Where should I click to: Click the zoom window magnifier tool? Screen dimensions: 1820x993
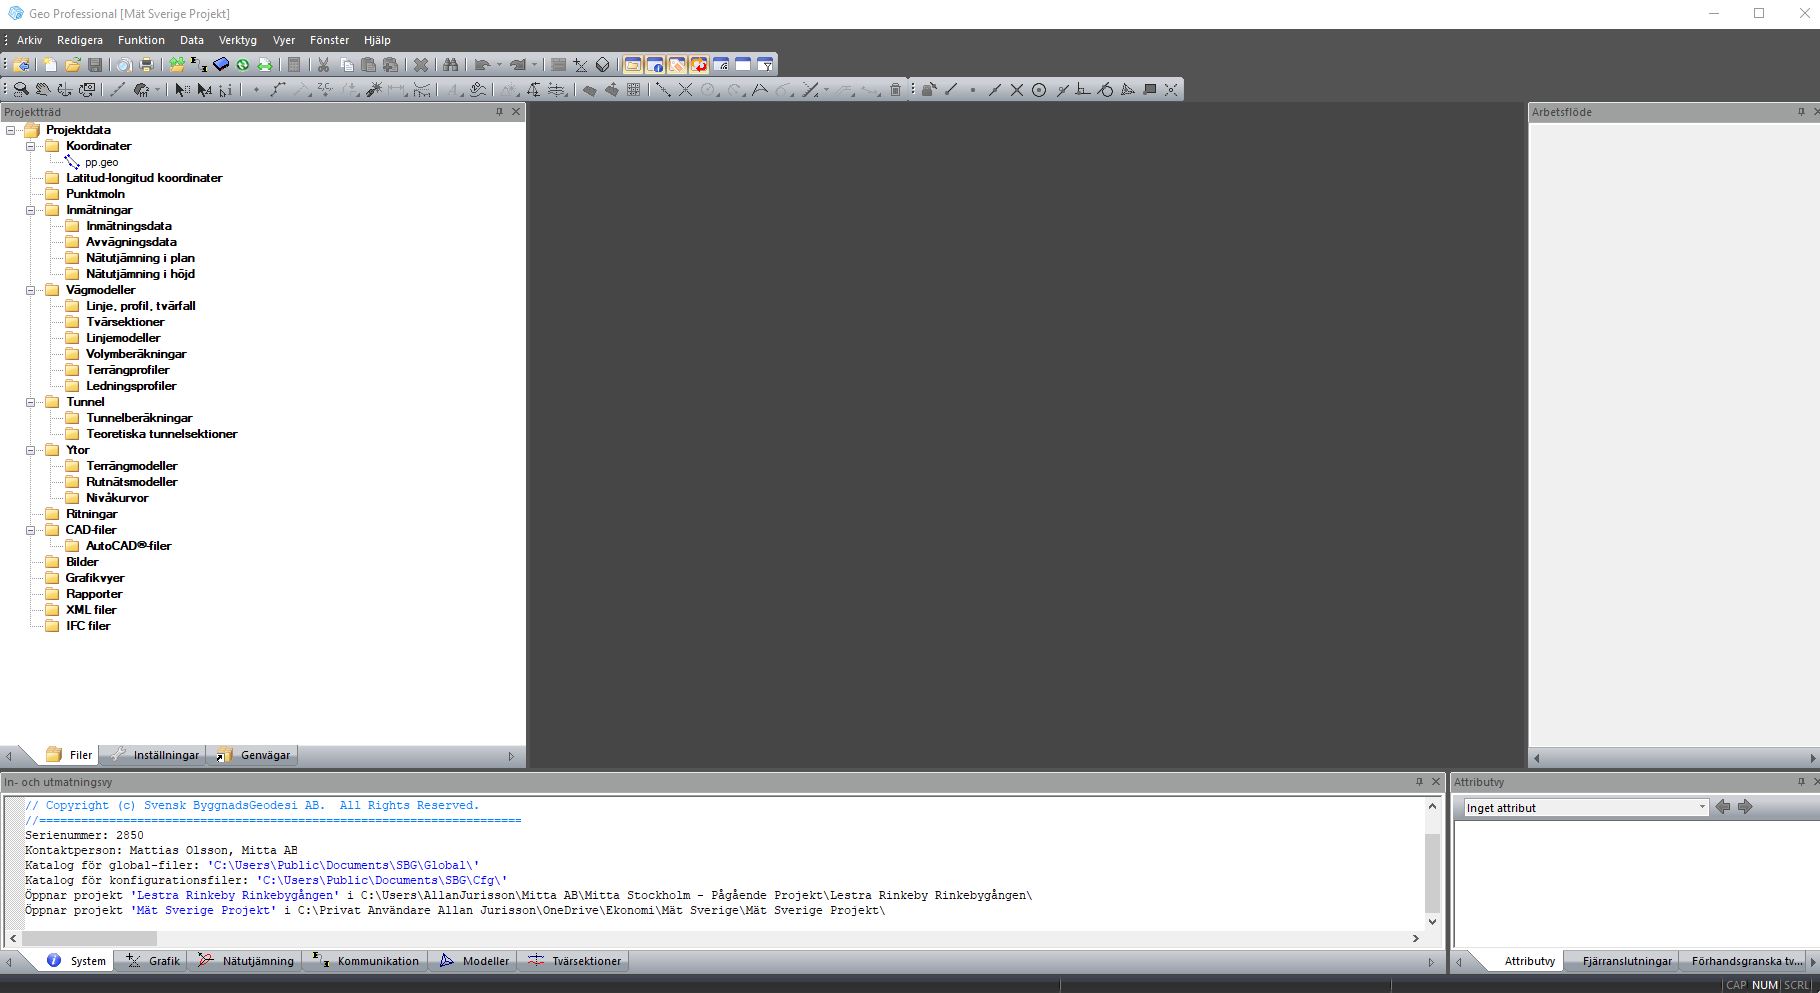pyautogui.click(x=21, y=89)
